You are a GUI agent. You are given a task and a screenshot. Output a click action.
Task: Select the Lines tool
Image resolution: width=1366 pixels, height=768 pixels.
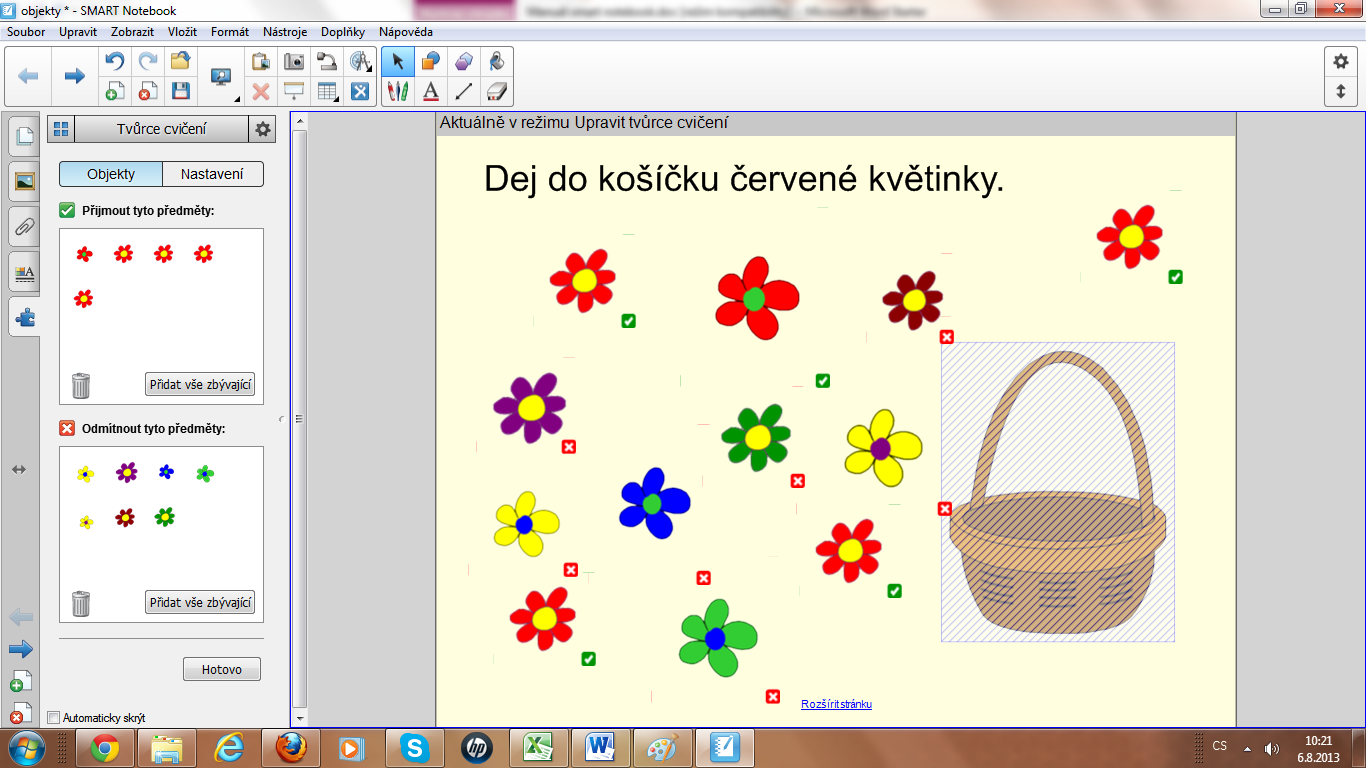pyautogui.click(x=463, y=91)
